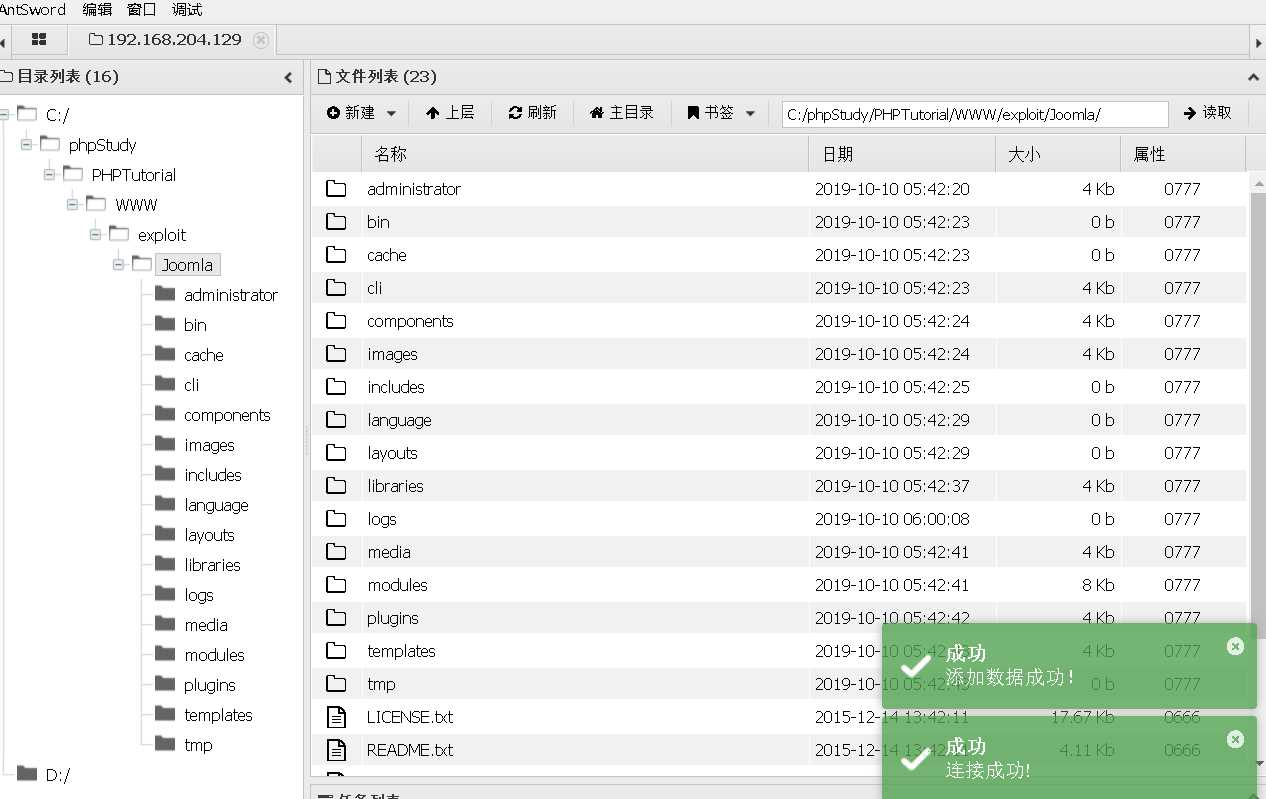Select layouts folder icon in the tree
This screenshot has width=1266, height=799.
tap(165, 534)
